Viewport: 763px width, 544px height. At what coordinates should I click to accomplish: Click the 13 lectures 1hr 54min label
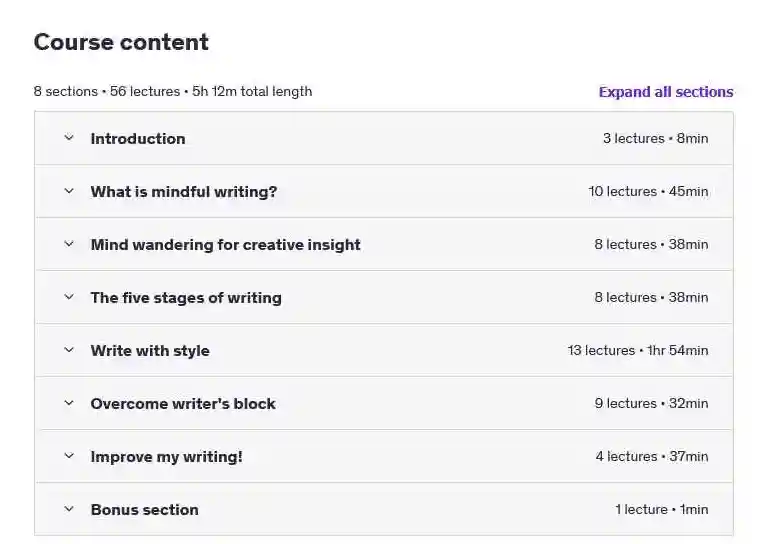637,350
